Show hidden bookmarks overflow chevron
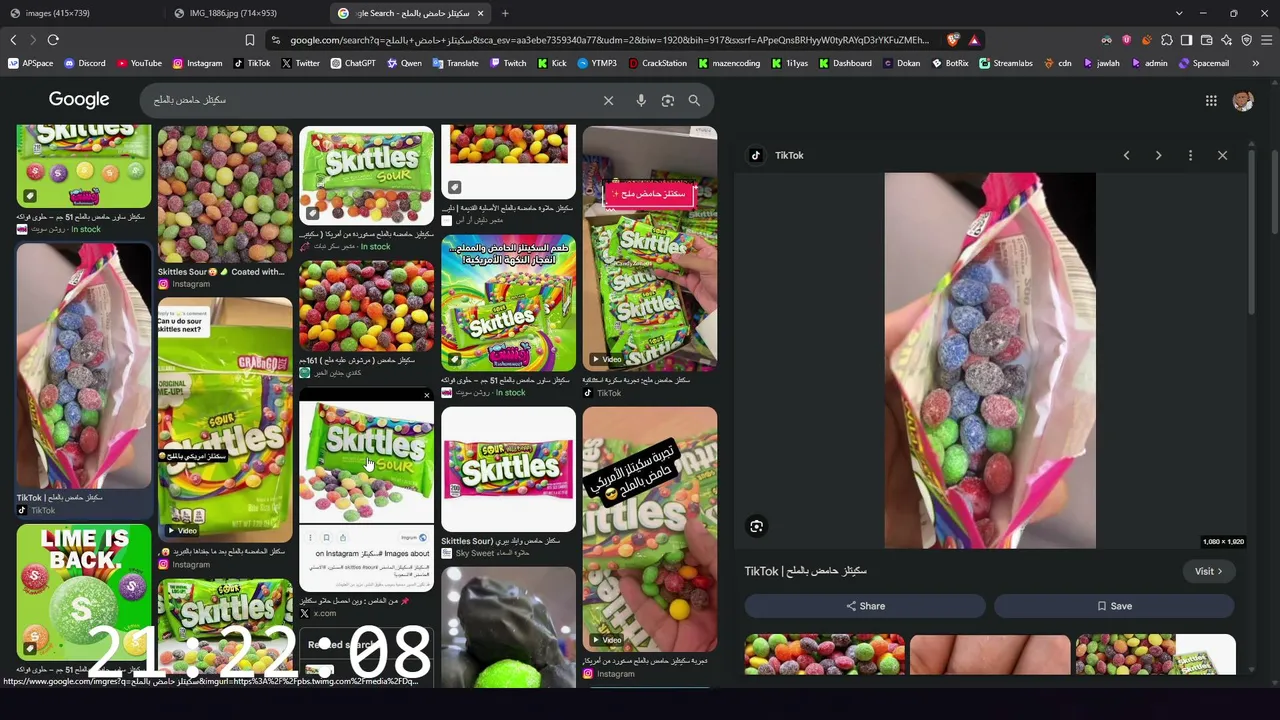Viewport: 1280px width, 720px height. point(1256,63)
